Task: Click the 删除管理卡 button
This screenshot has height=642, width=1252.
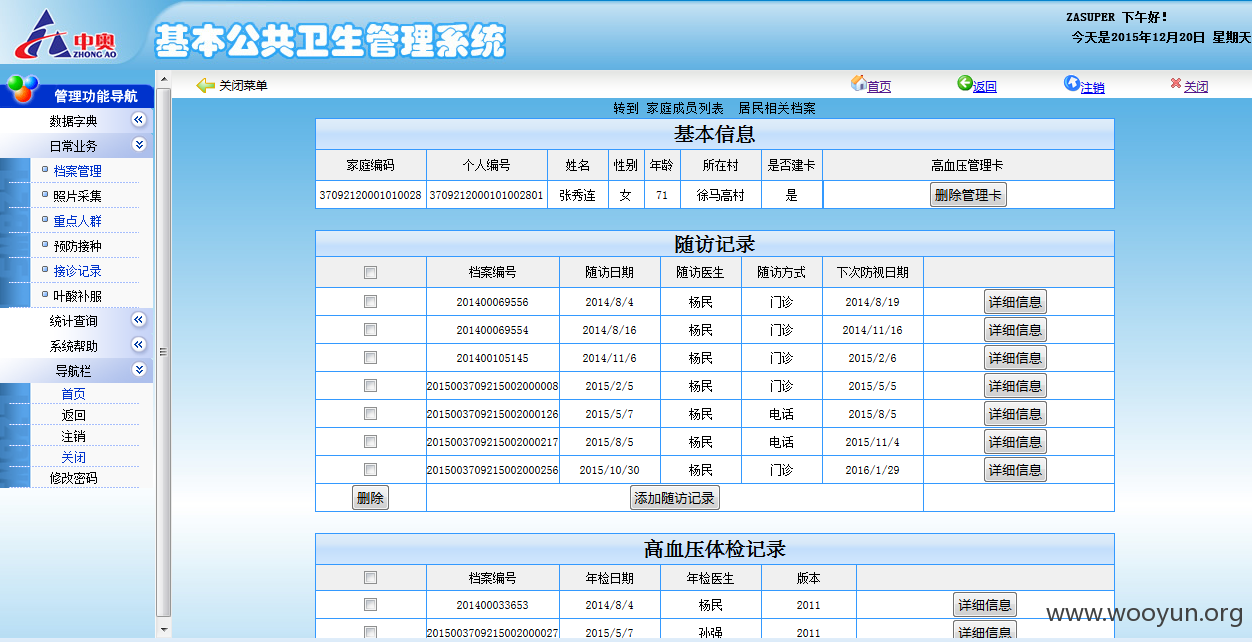Action: 968,195
